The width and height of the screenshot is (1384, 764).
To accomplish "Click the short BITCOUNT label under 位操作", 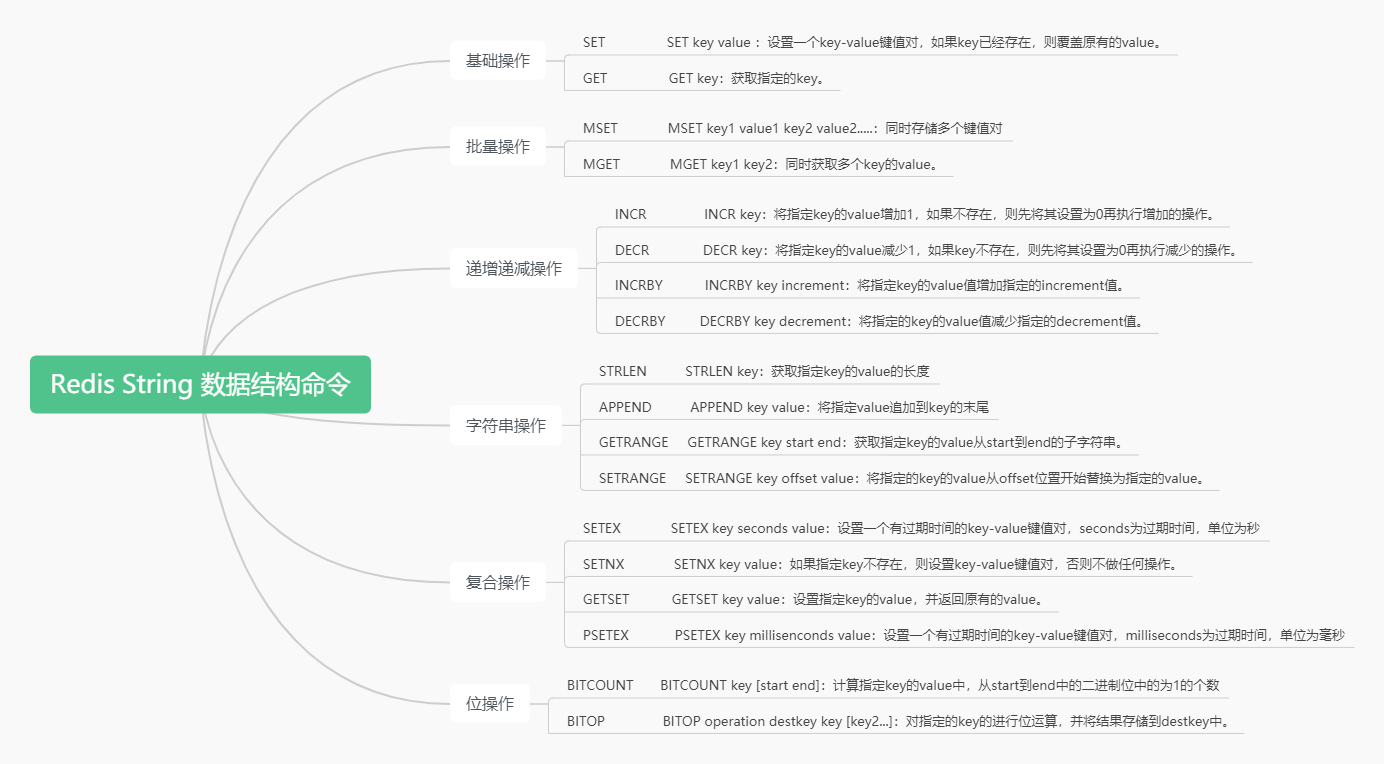I will pyautogui.click(x=600, y=685).
